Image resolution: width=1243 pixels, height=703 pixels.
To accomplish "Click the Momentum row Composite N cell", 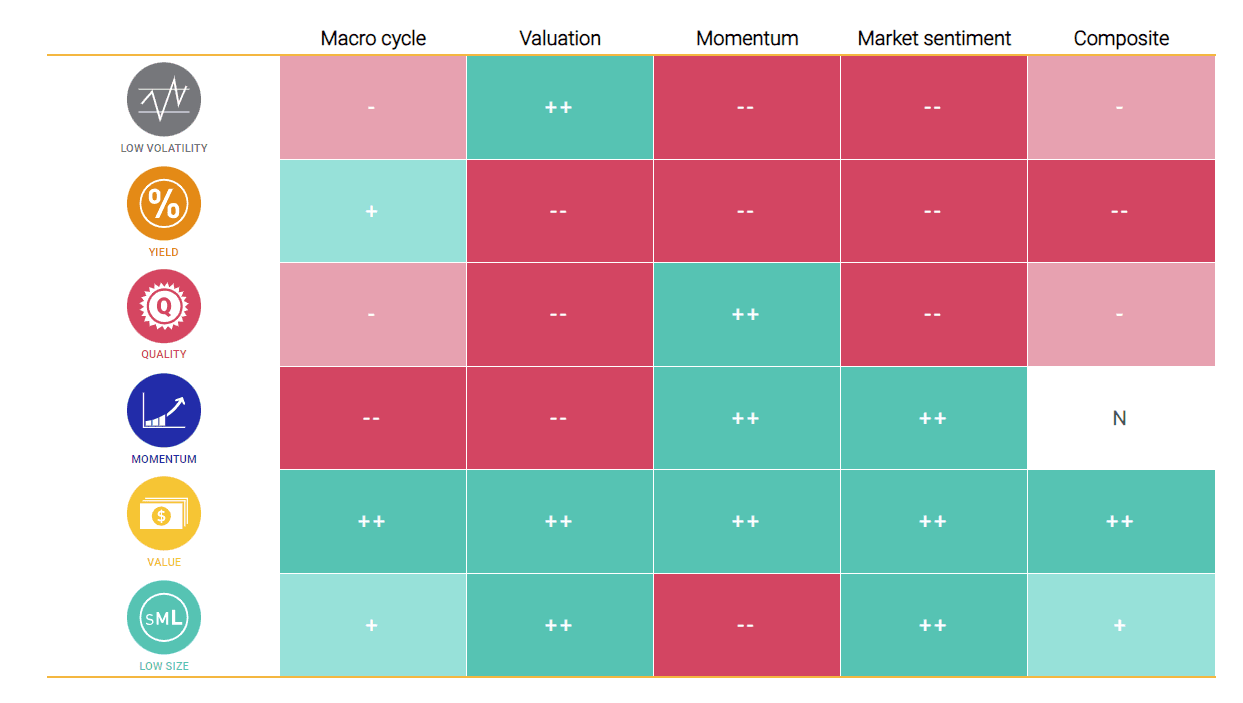I will pyautogui.click(x=1121, y=418).
